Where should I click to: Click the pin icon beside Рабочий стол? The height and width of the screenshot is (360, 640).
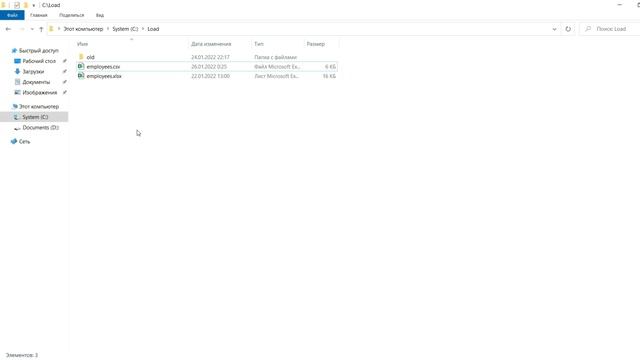(64, 61)
